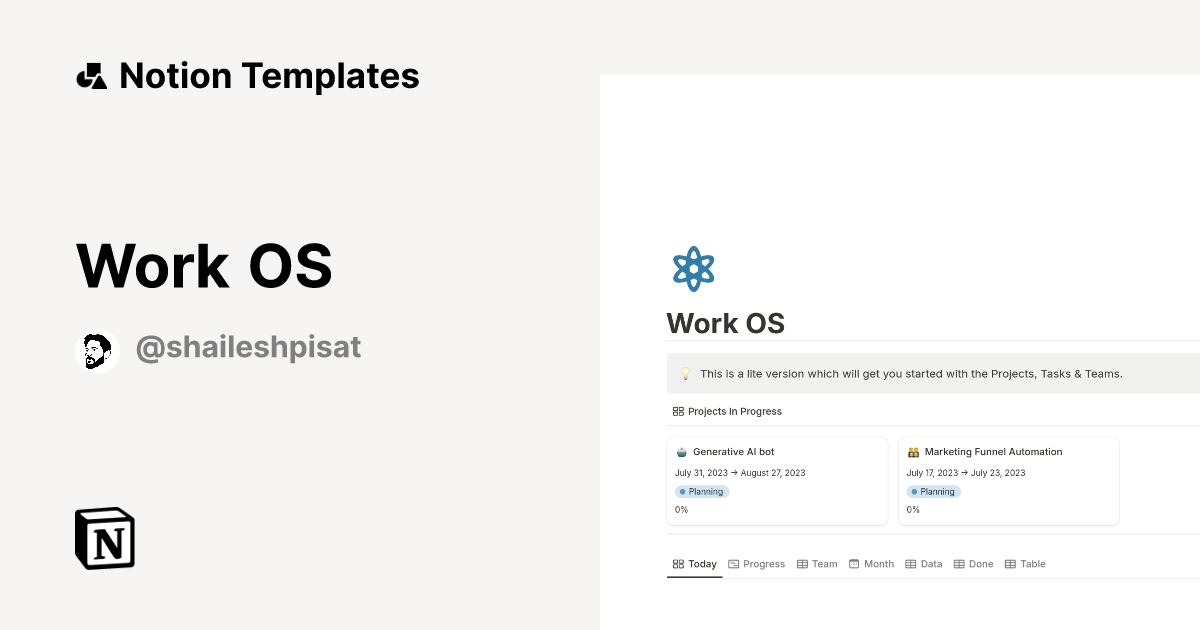Click the calendar icon beside the Month view
Viewport: 1200px width, 630px height.
click(x=853, y=563)
